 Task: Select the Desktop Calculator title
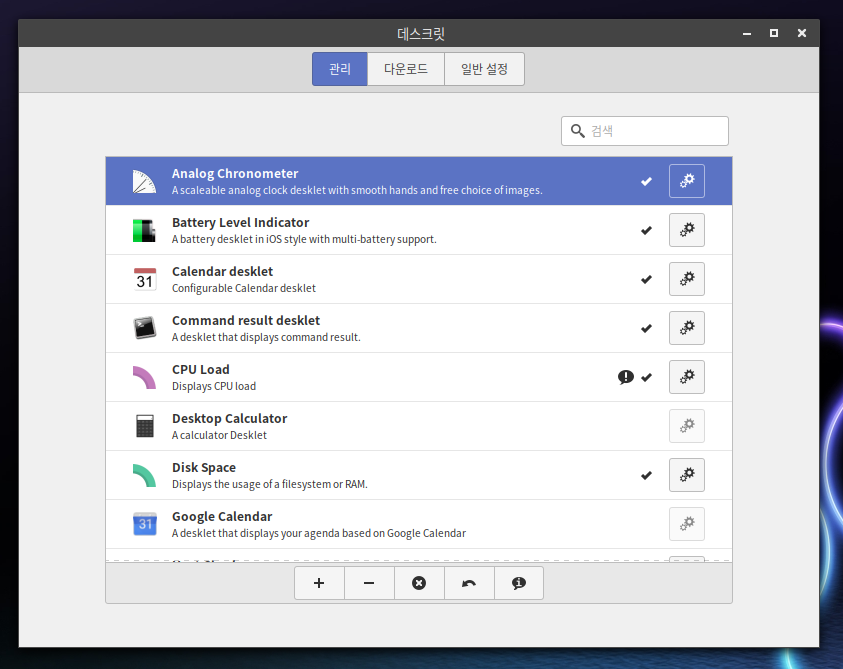point(230,418)
